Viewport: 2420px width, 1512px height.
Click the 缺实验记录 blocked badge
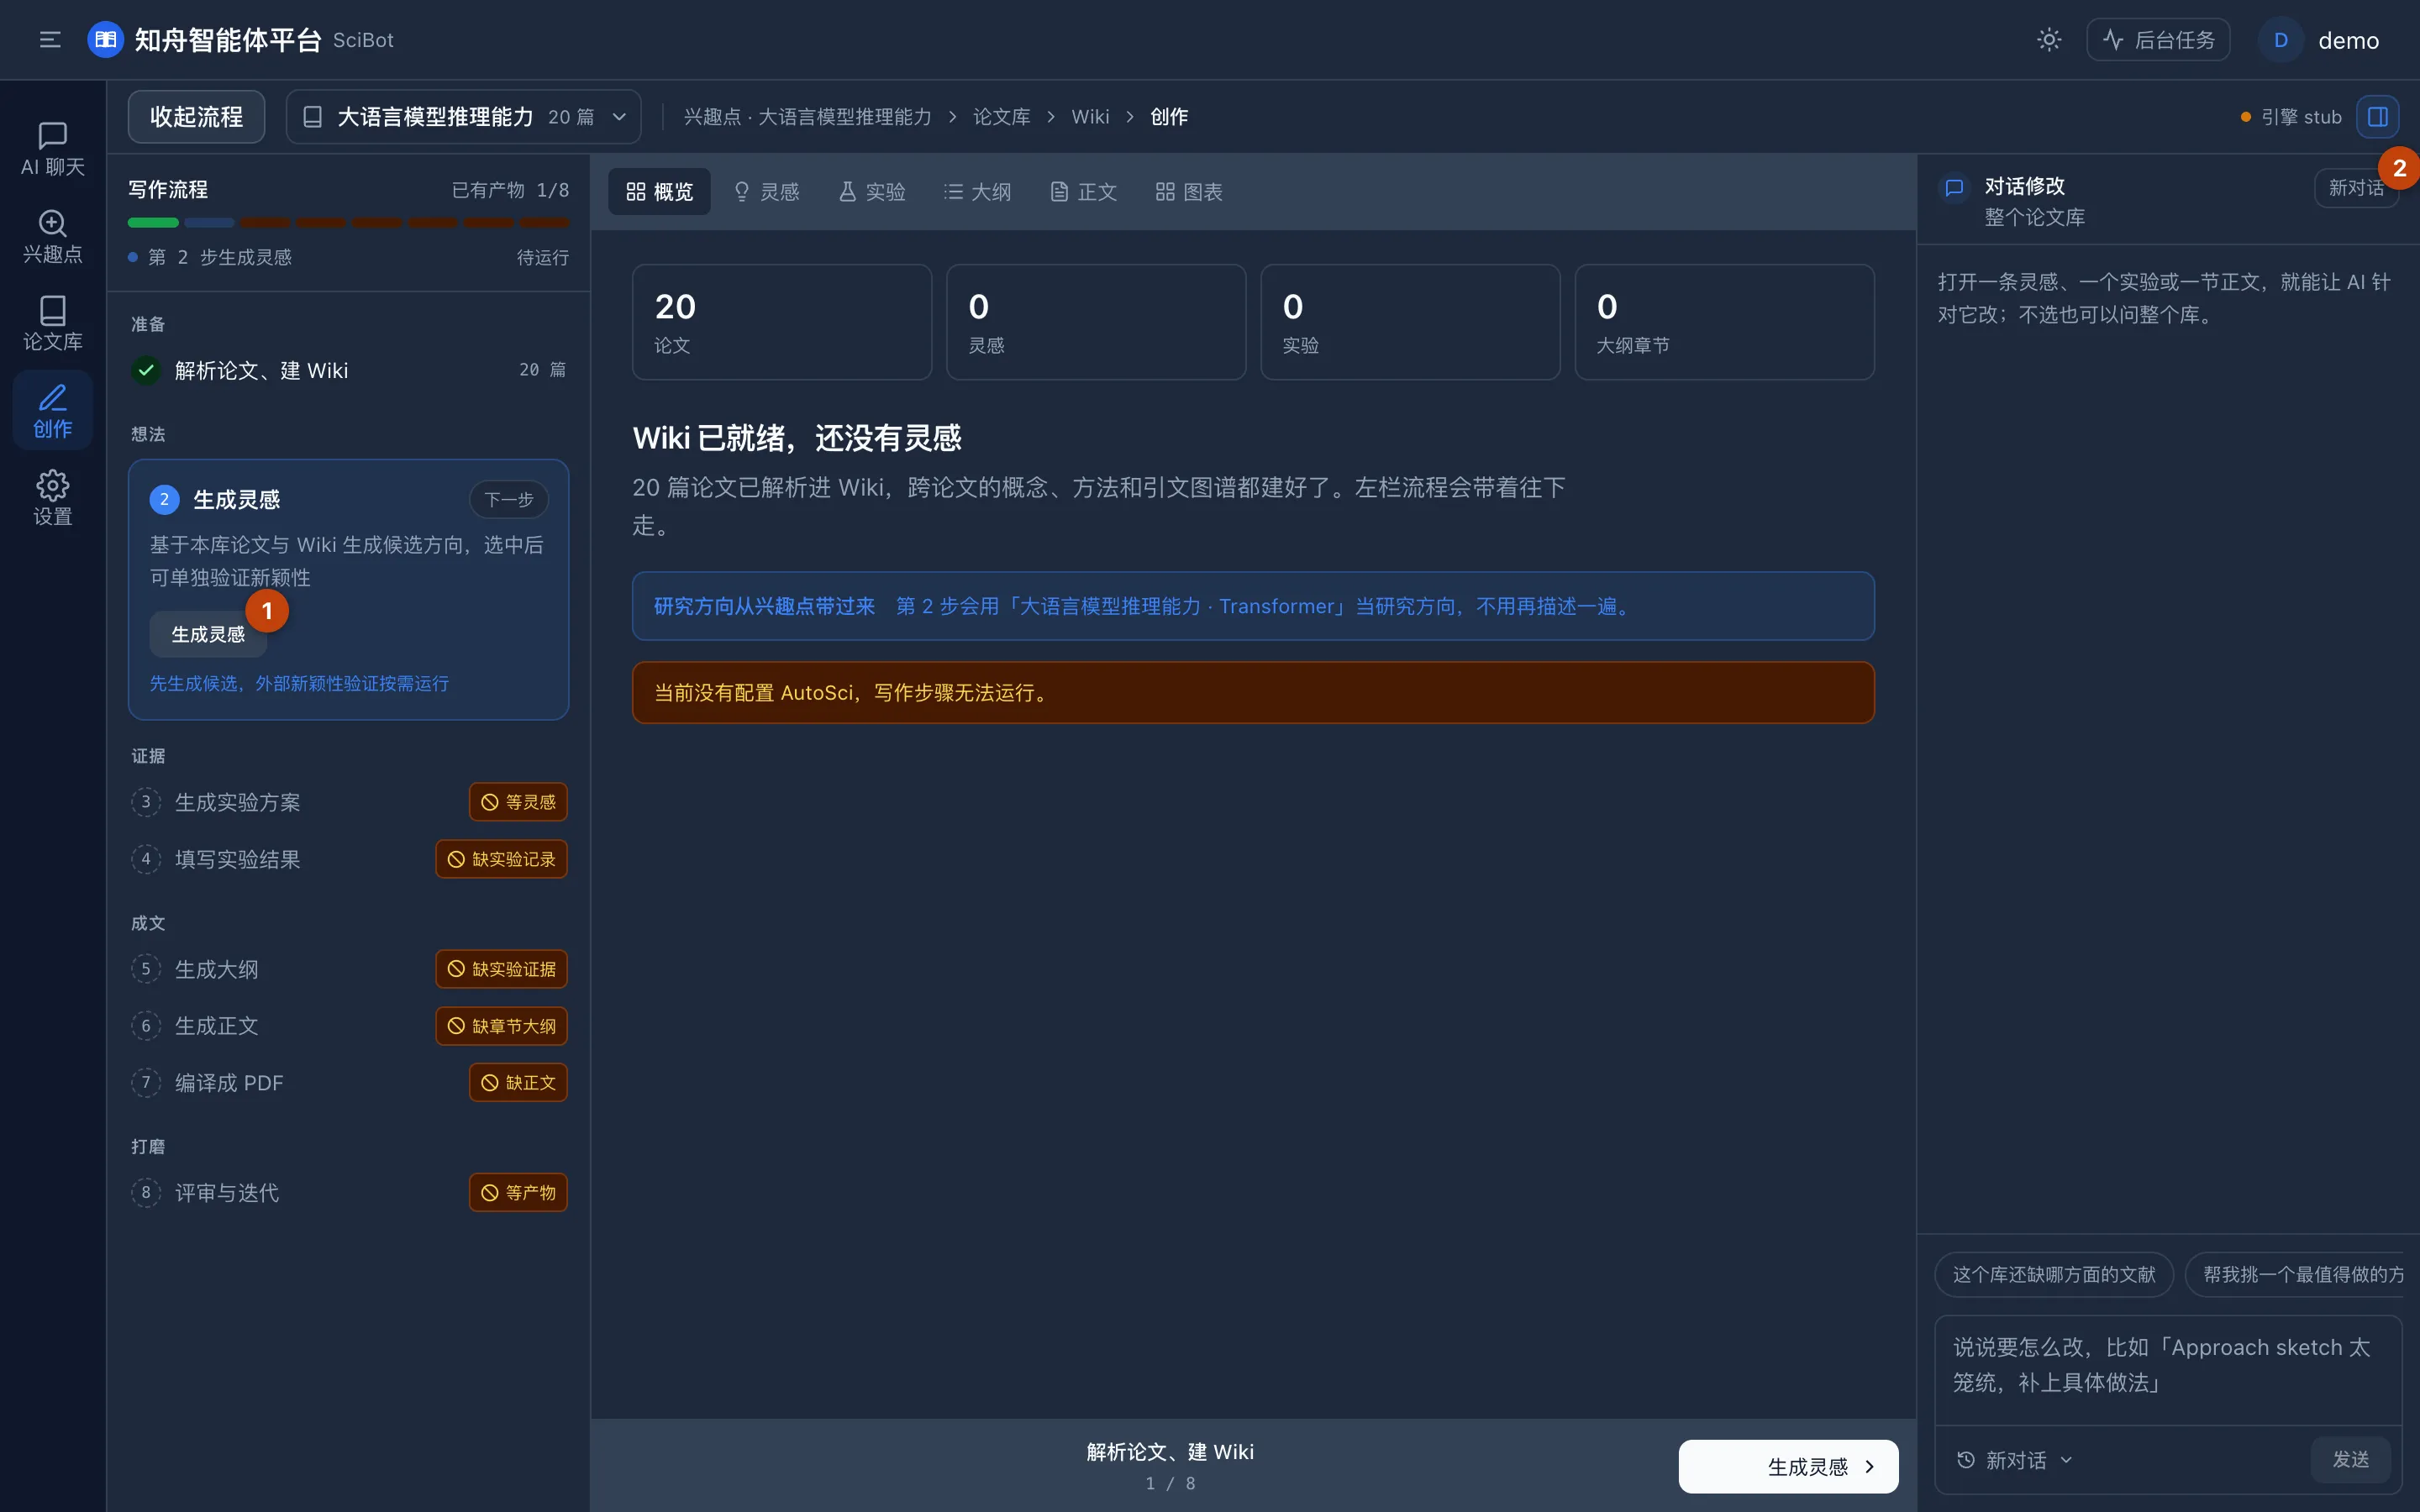tap(501, 859)
